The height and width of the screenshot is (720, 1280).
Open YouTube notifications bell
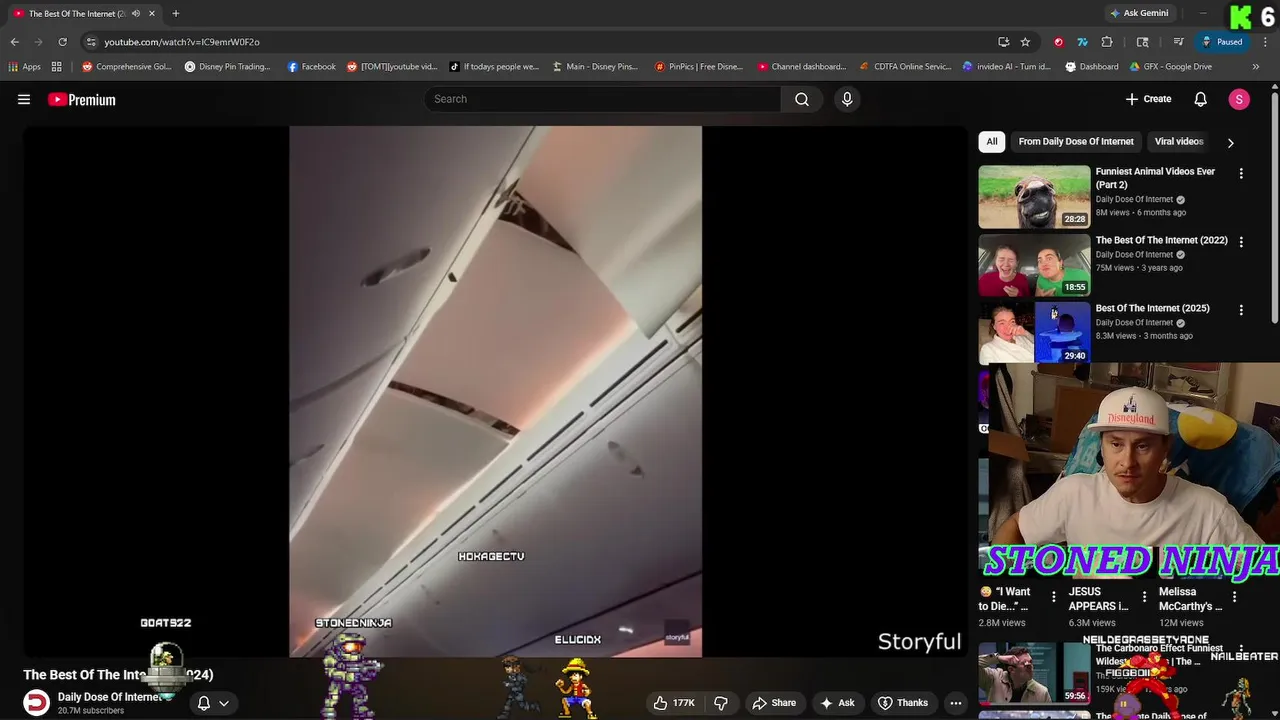1200,99
